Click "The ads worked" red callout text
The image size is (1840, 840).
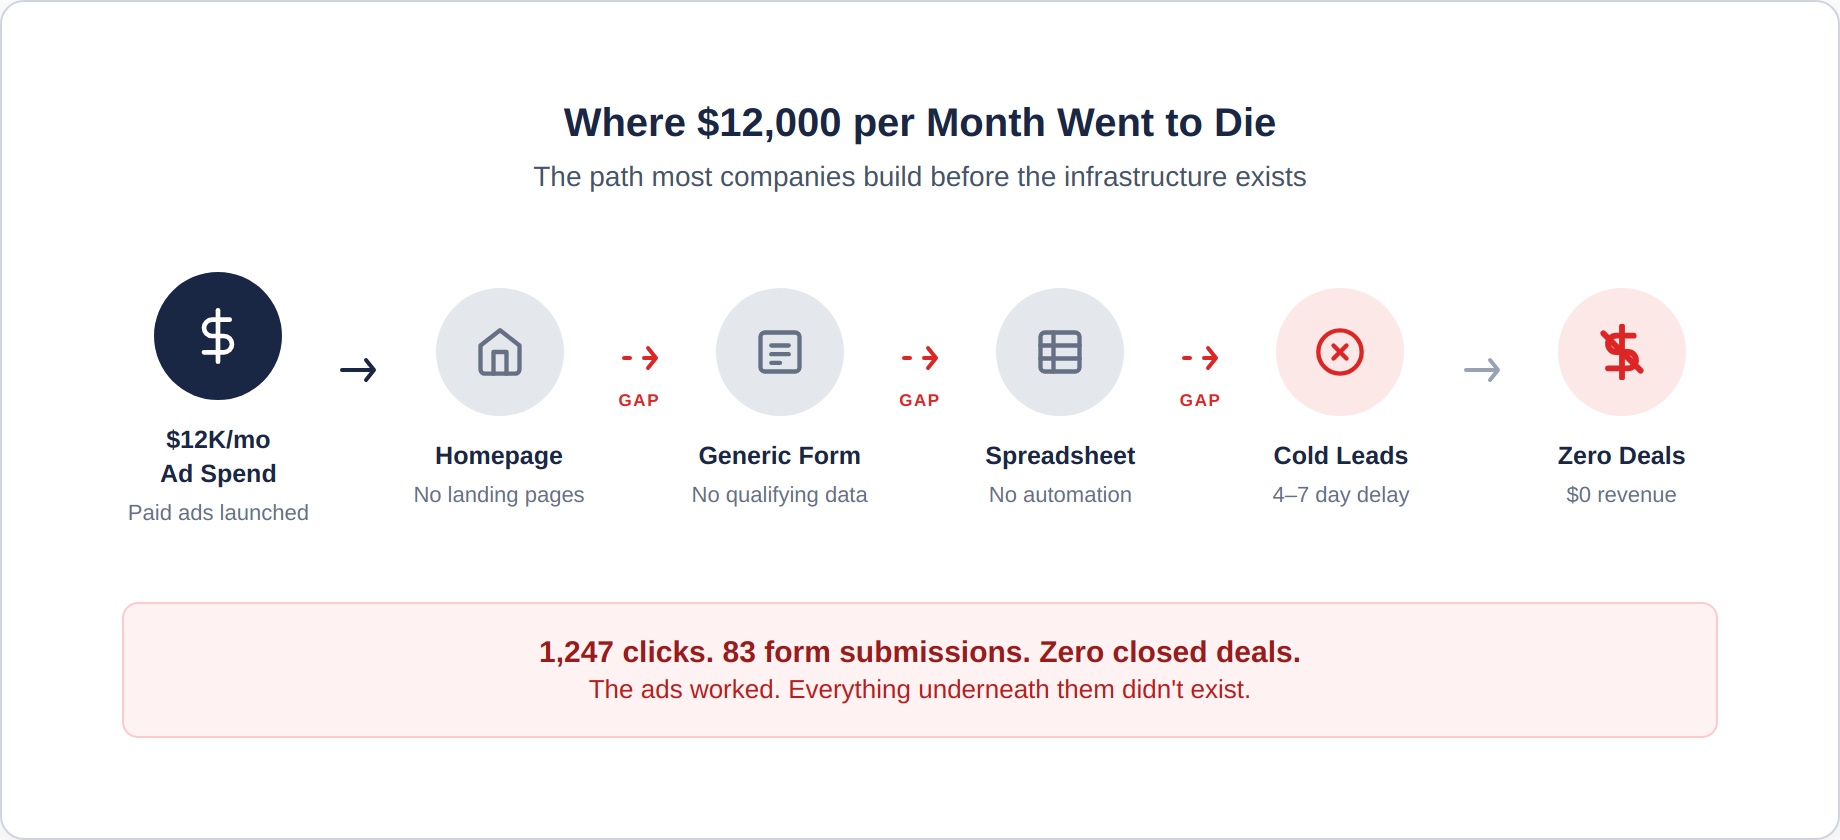point(919,690)
